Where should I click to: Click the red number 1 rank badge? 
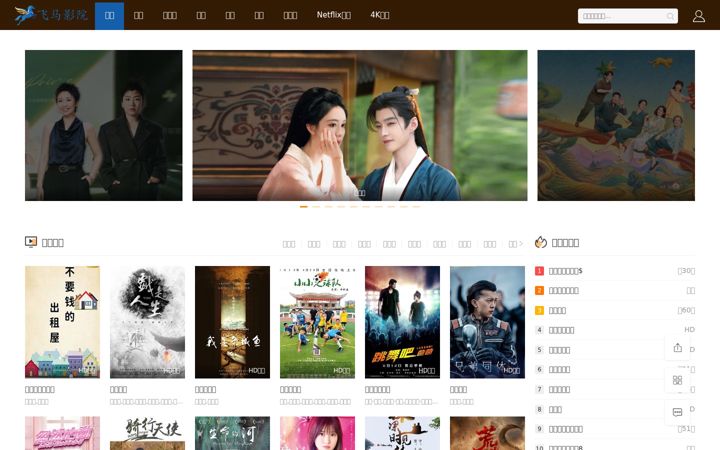[x=539, y=271]
